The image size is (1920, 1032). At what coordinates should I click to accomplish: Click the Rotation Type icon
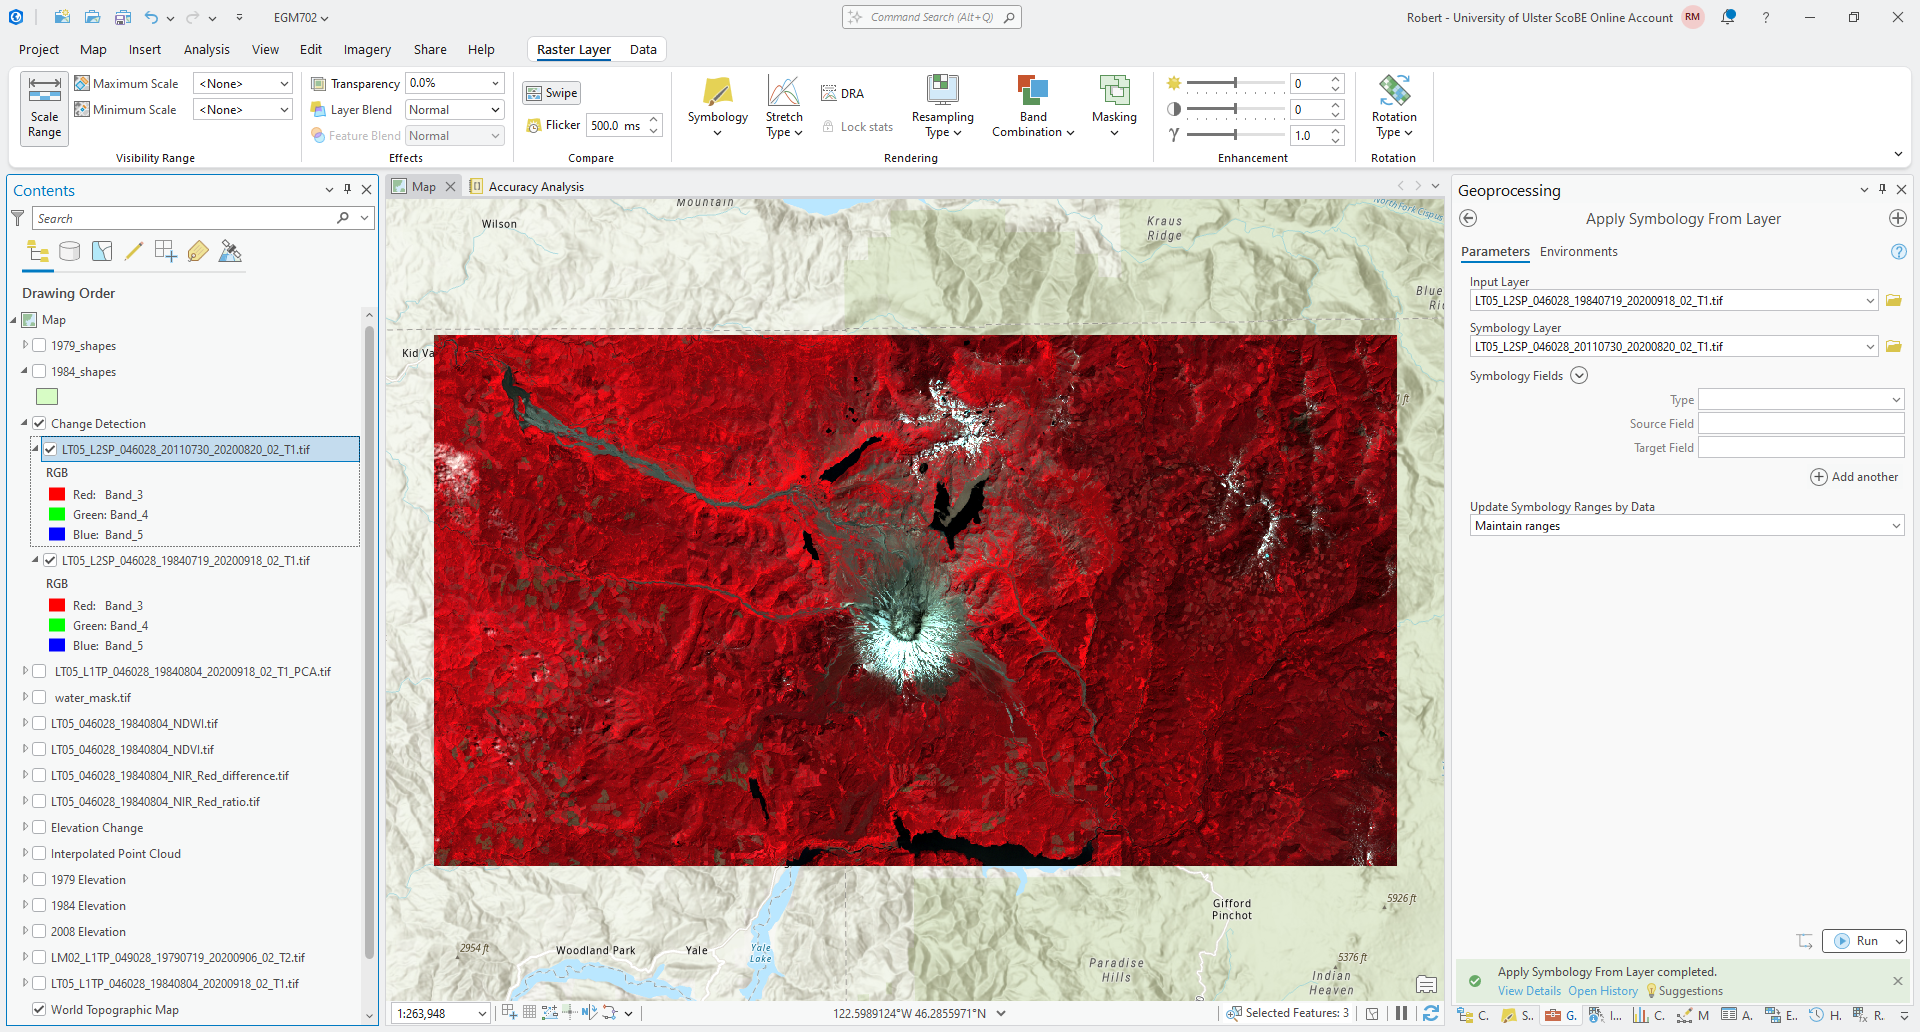(1394, 91)
